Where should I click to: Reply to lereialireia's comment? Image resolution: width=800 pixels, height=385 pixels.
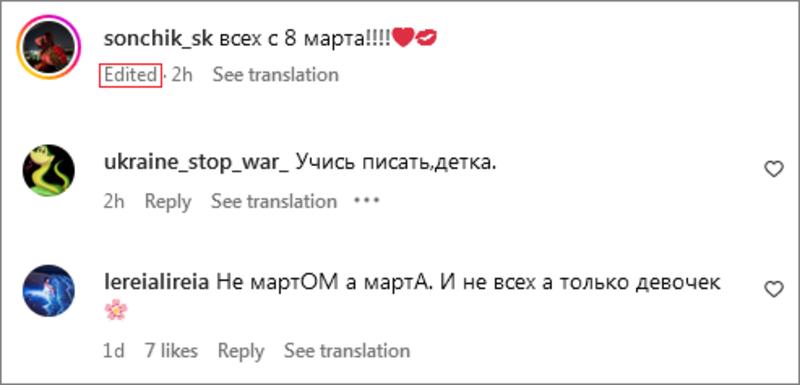tap(241, 351)
